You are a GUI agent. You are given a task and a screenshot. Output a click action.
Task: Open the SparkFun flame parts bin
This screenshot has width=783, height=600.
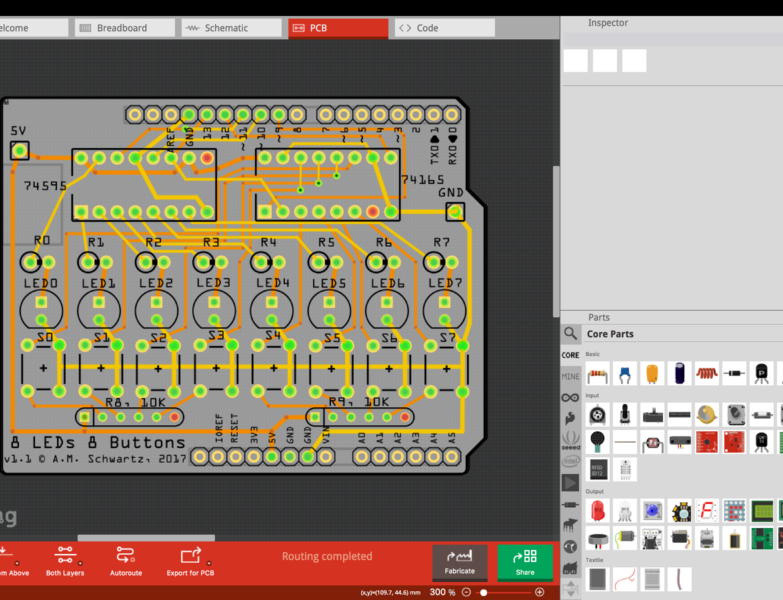(570, 418)
